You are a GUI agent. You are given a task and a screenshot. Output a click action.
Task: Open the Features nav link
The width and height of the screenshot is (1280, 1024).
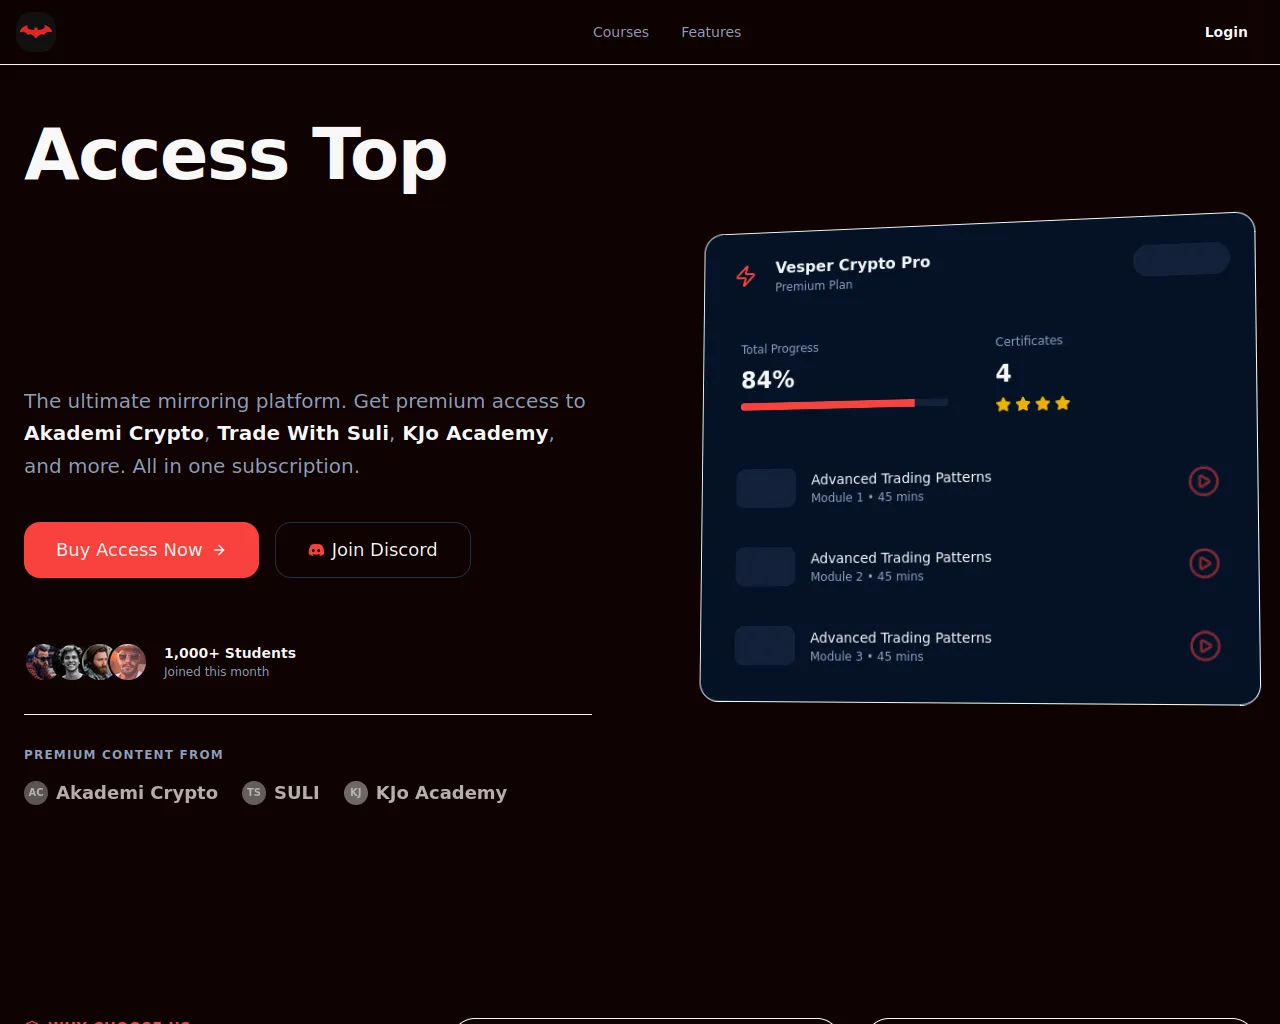(x=711, y=32)
